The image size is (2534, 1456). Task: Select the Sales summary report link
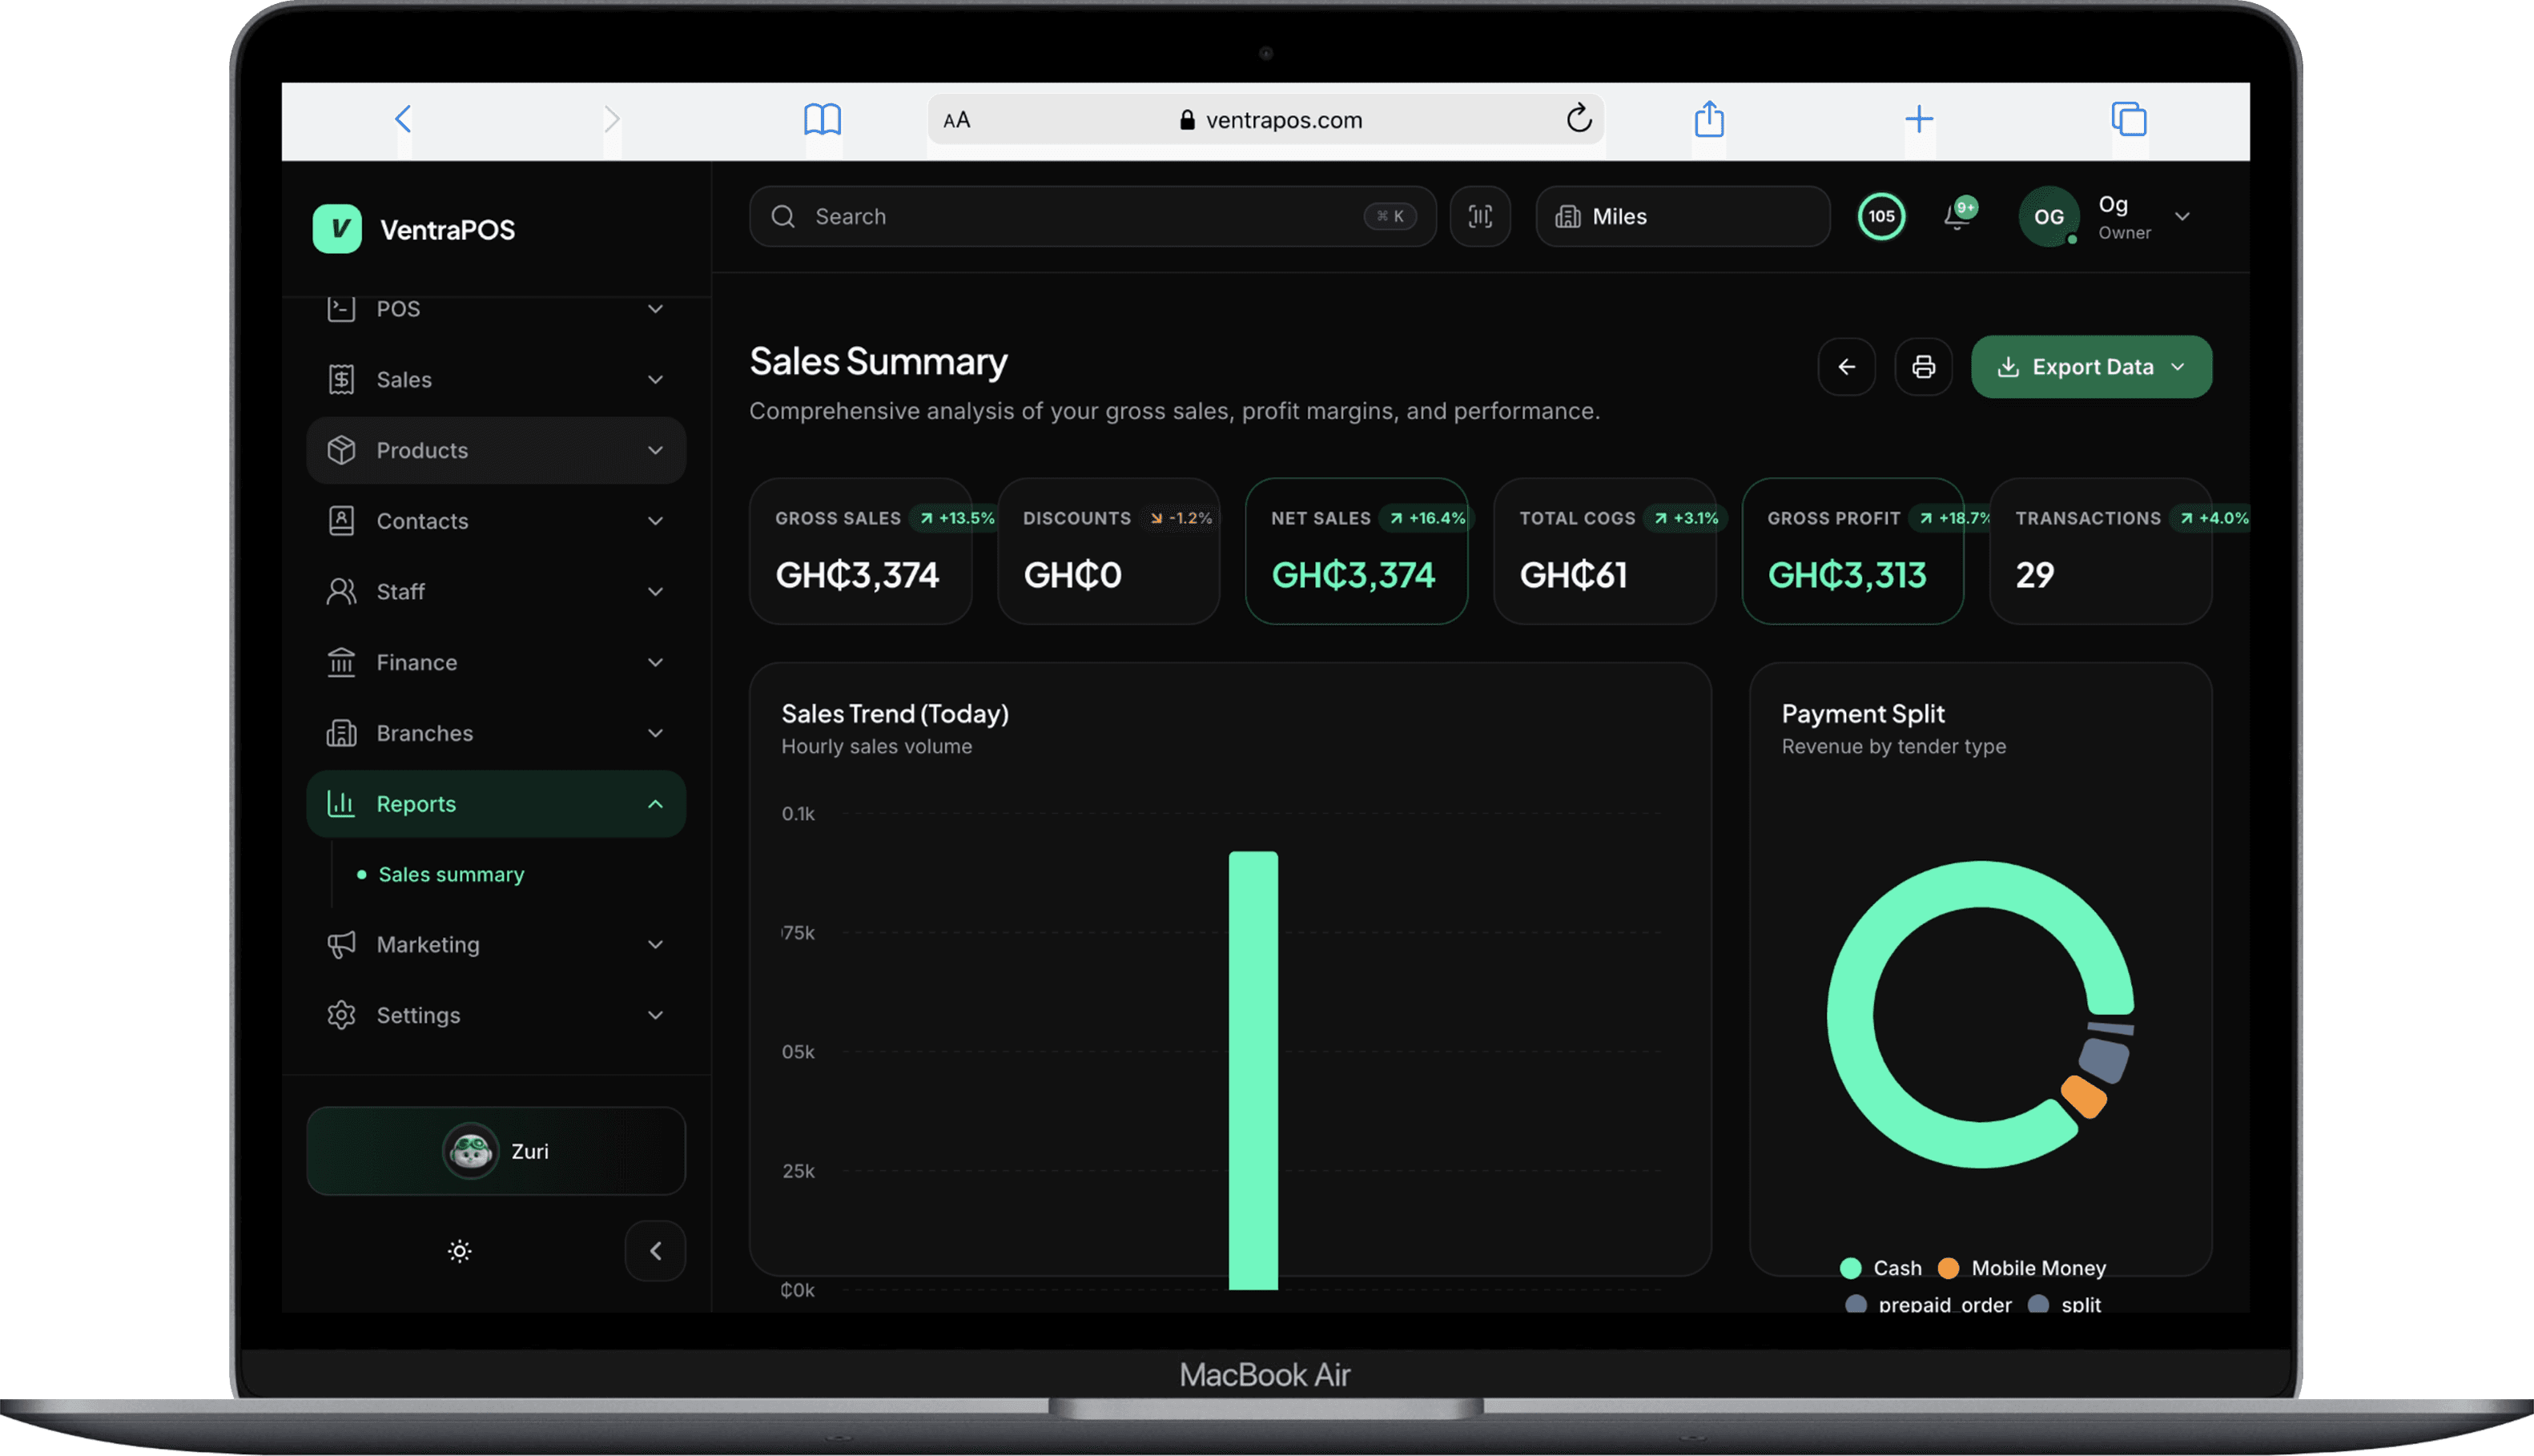pos(451,874)
